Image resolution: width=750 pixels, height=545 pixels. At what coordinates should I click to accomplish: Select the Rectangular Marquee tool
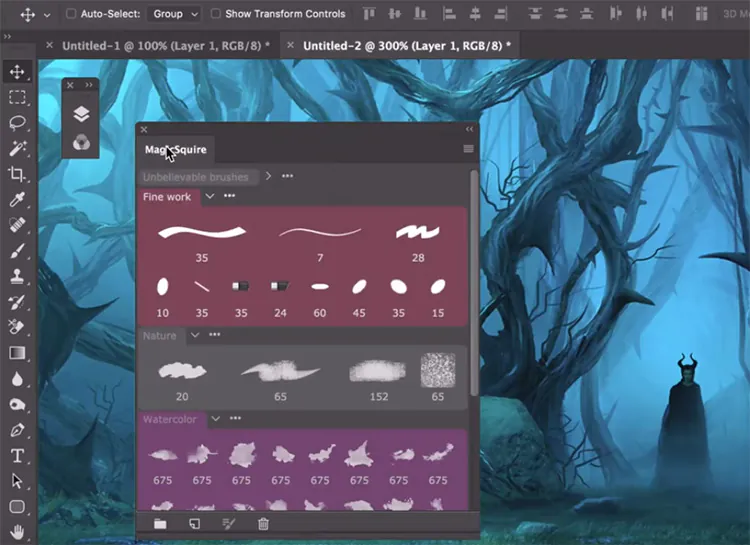click(x=17, y=97)
